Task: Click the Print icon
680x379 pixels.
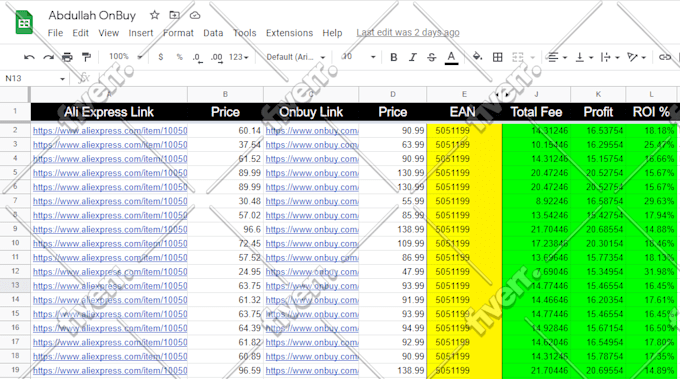Action: click(x=67, y=57)
